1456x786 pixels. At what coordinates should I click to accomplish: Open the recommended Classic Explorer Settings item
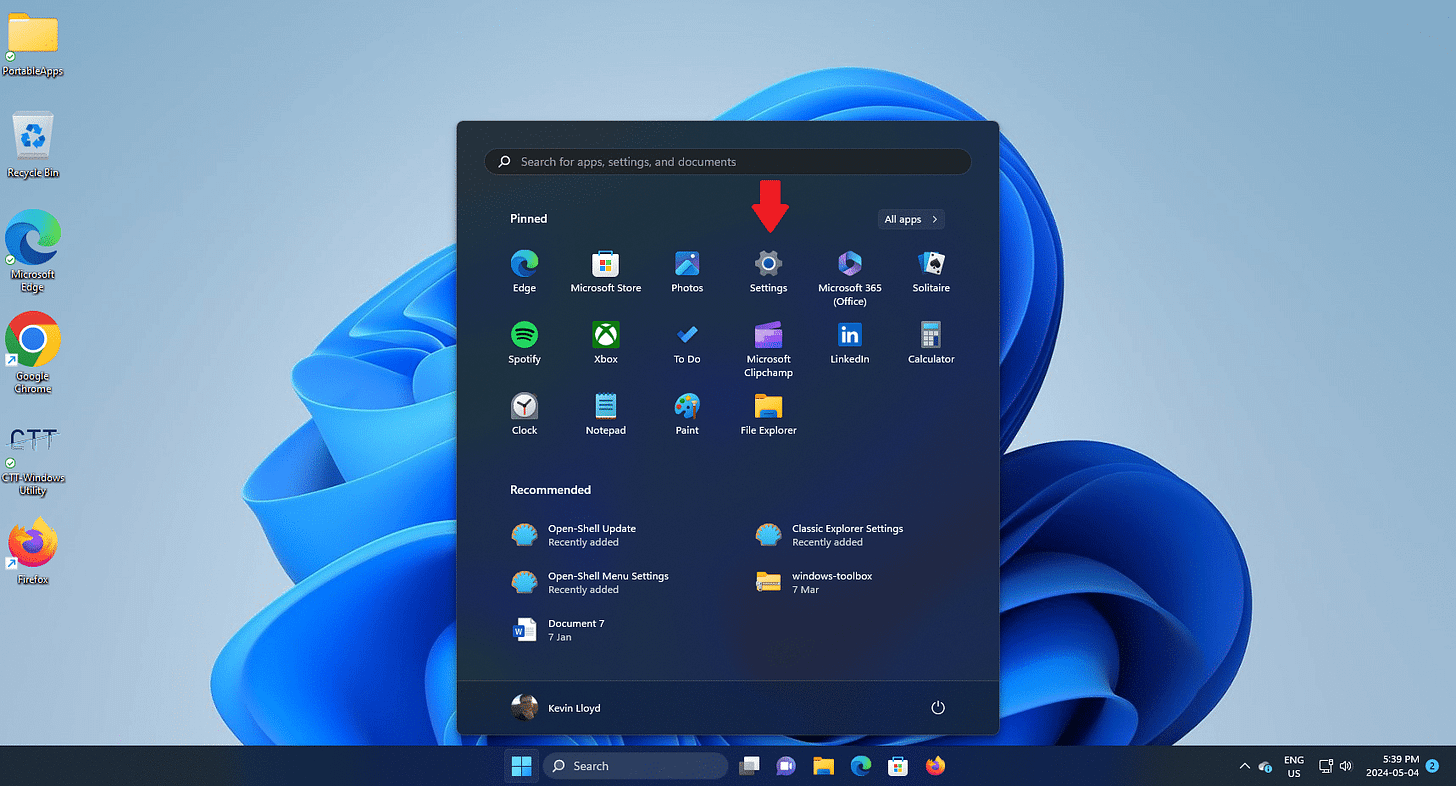[830, 535]
